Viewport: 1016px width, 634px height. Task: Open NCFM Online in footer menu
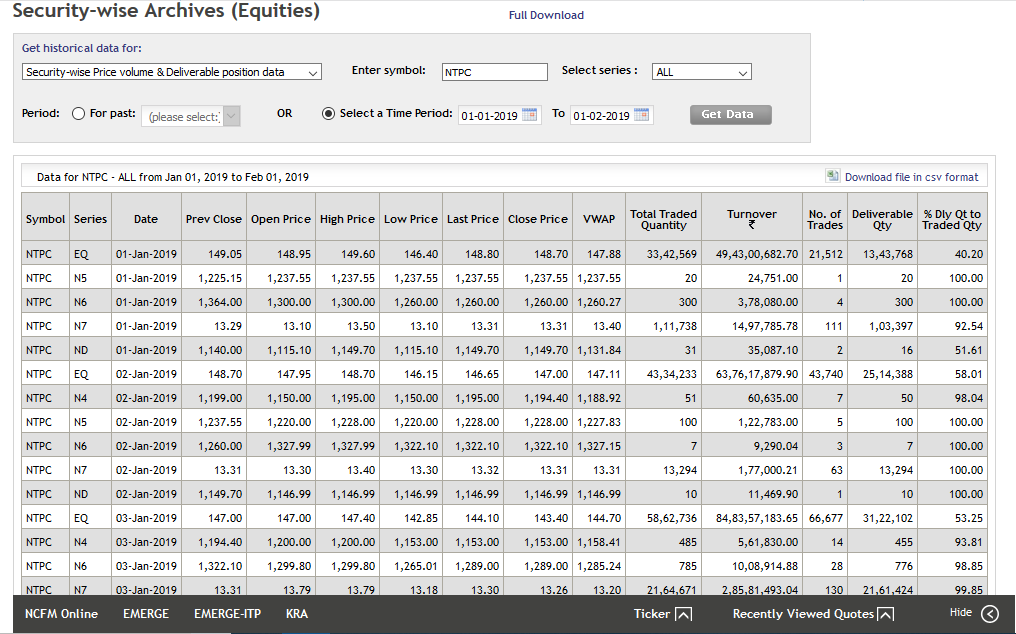[x=62, y=614]
